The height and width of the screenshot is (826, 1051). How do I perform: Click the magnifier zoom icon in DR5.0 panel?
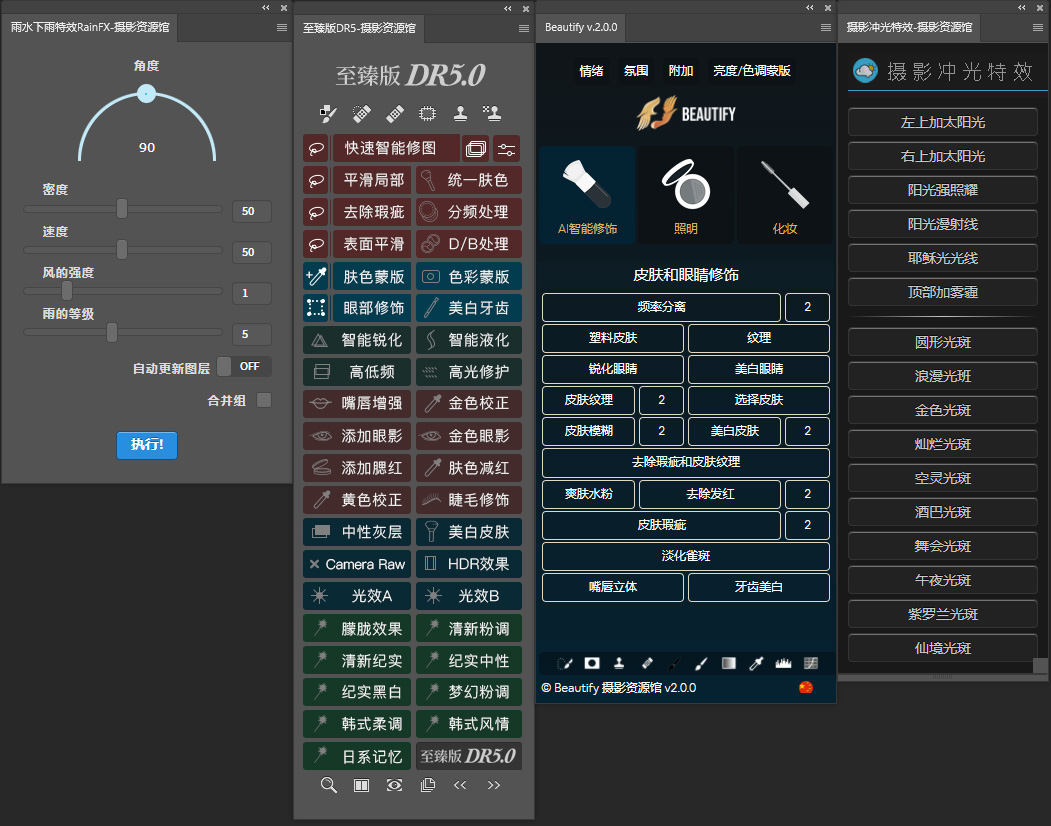[x=328, y=785]
